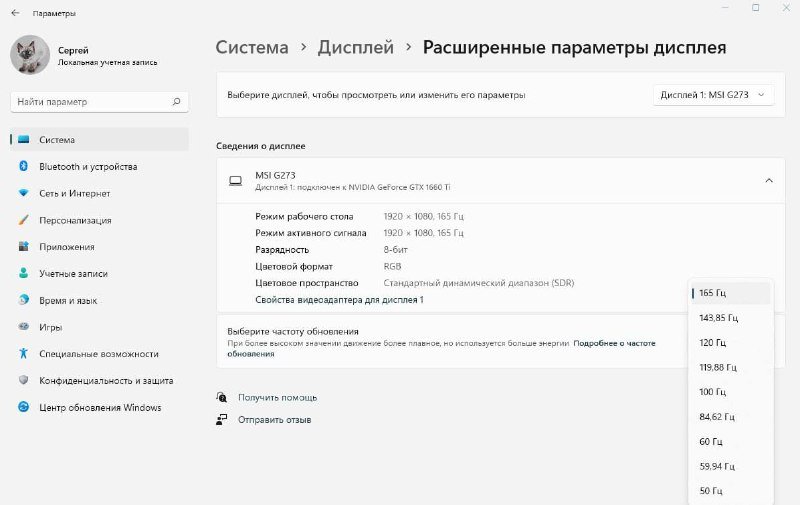Click Отправить отзыв link
Image resolution: width=800 pixels, height=505 pixels.
(274, 420)
